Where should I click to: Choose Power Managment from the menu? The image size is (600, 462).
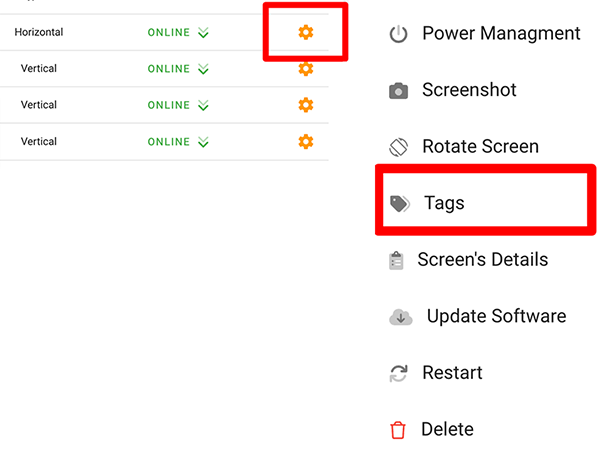click(501, 33)
